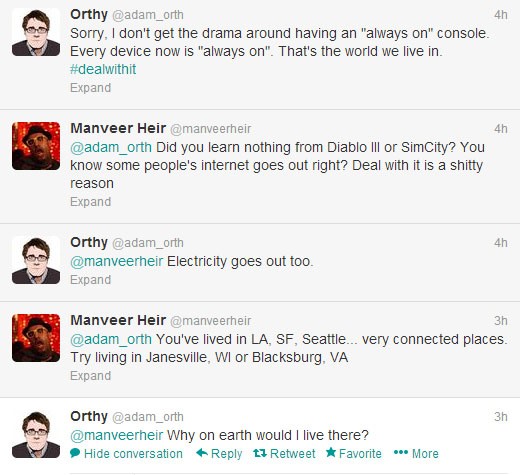
Task: Open Orthy's avatar on the first tweet
Action: (36, 32)
